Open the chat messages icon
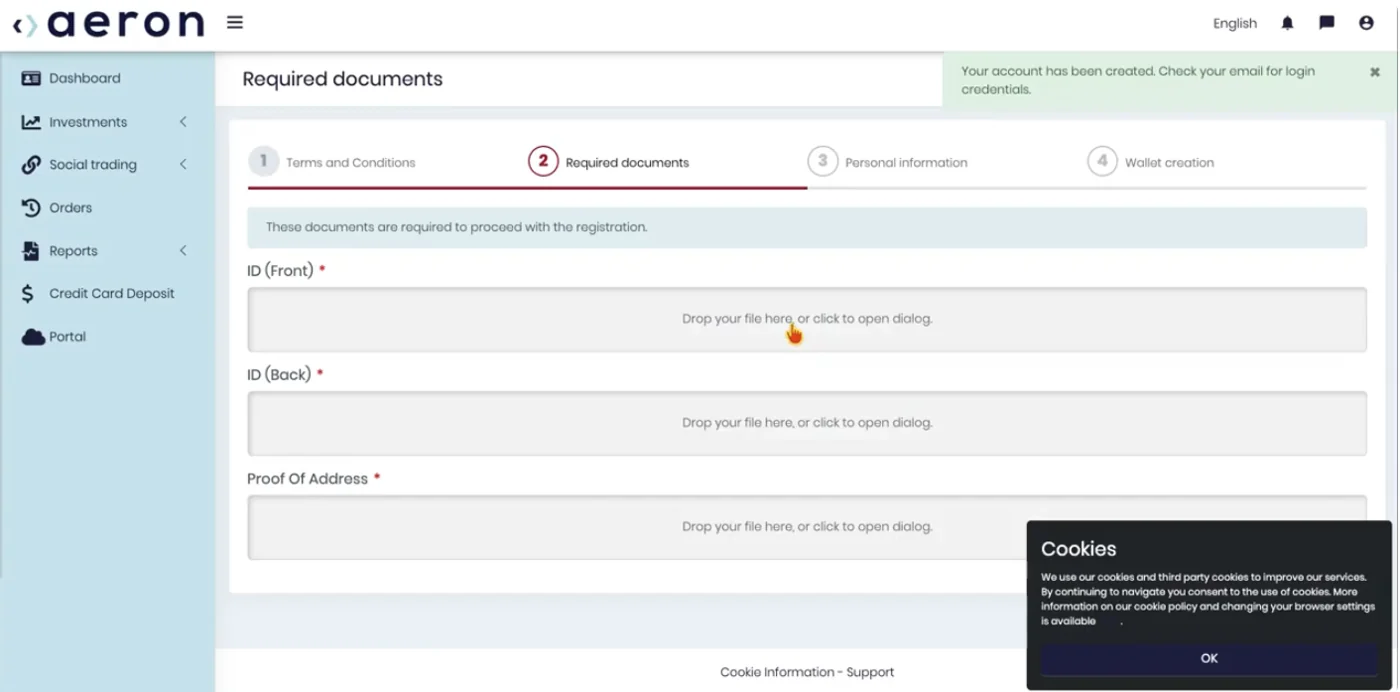The width and height of the screenshot is (1400, 692). coord(1327,23)
